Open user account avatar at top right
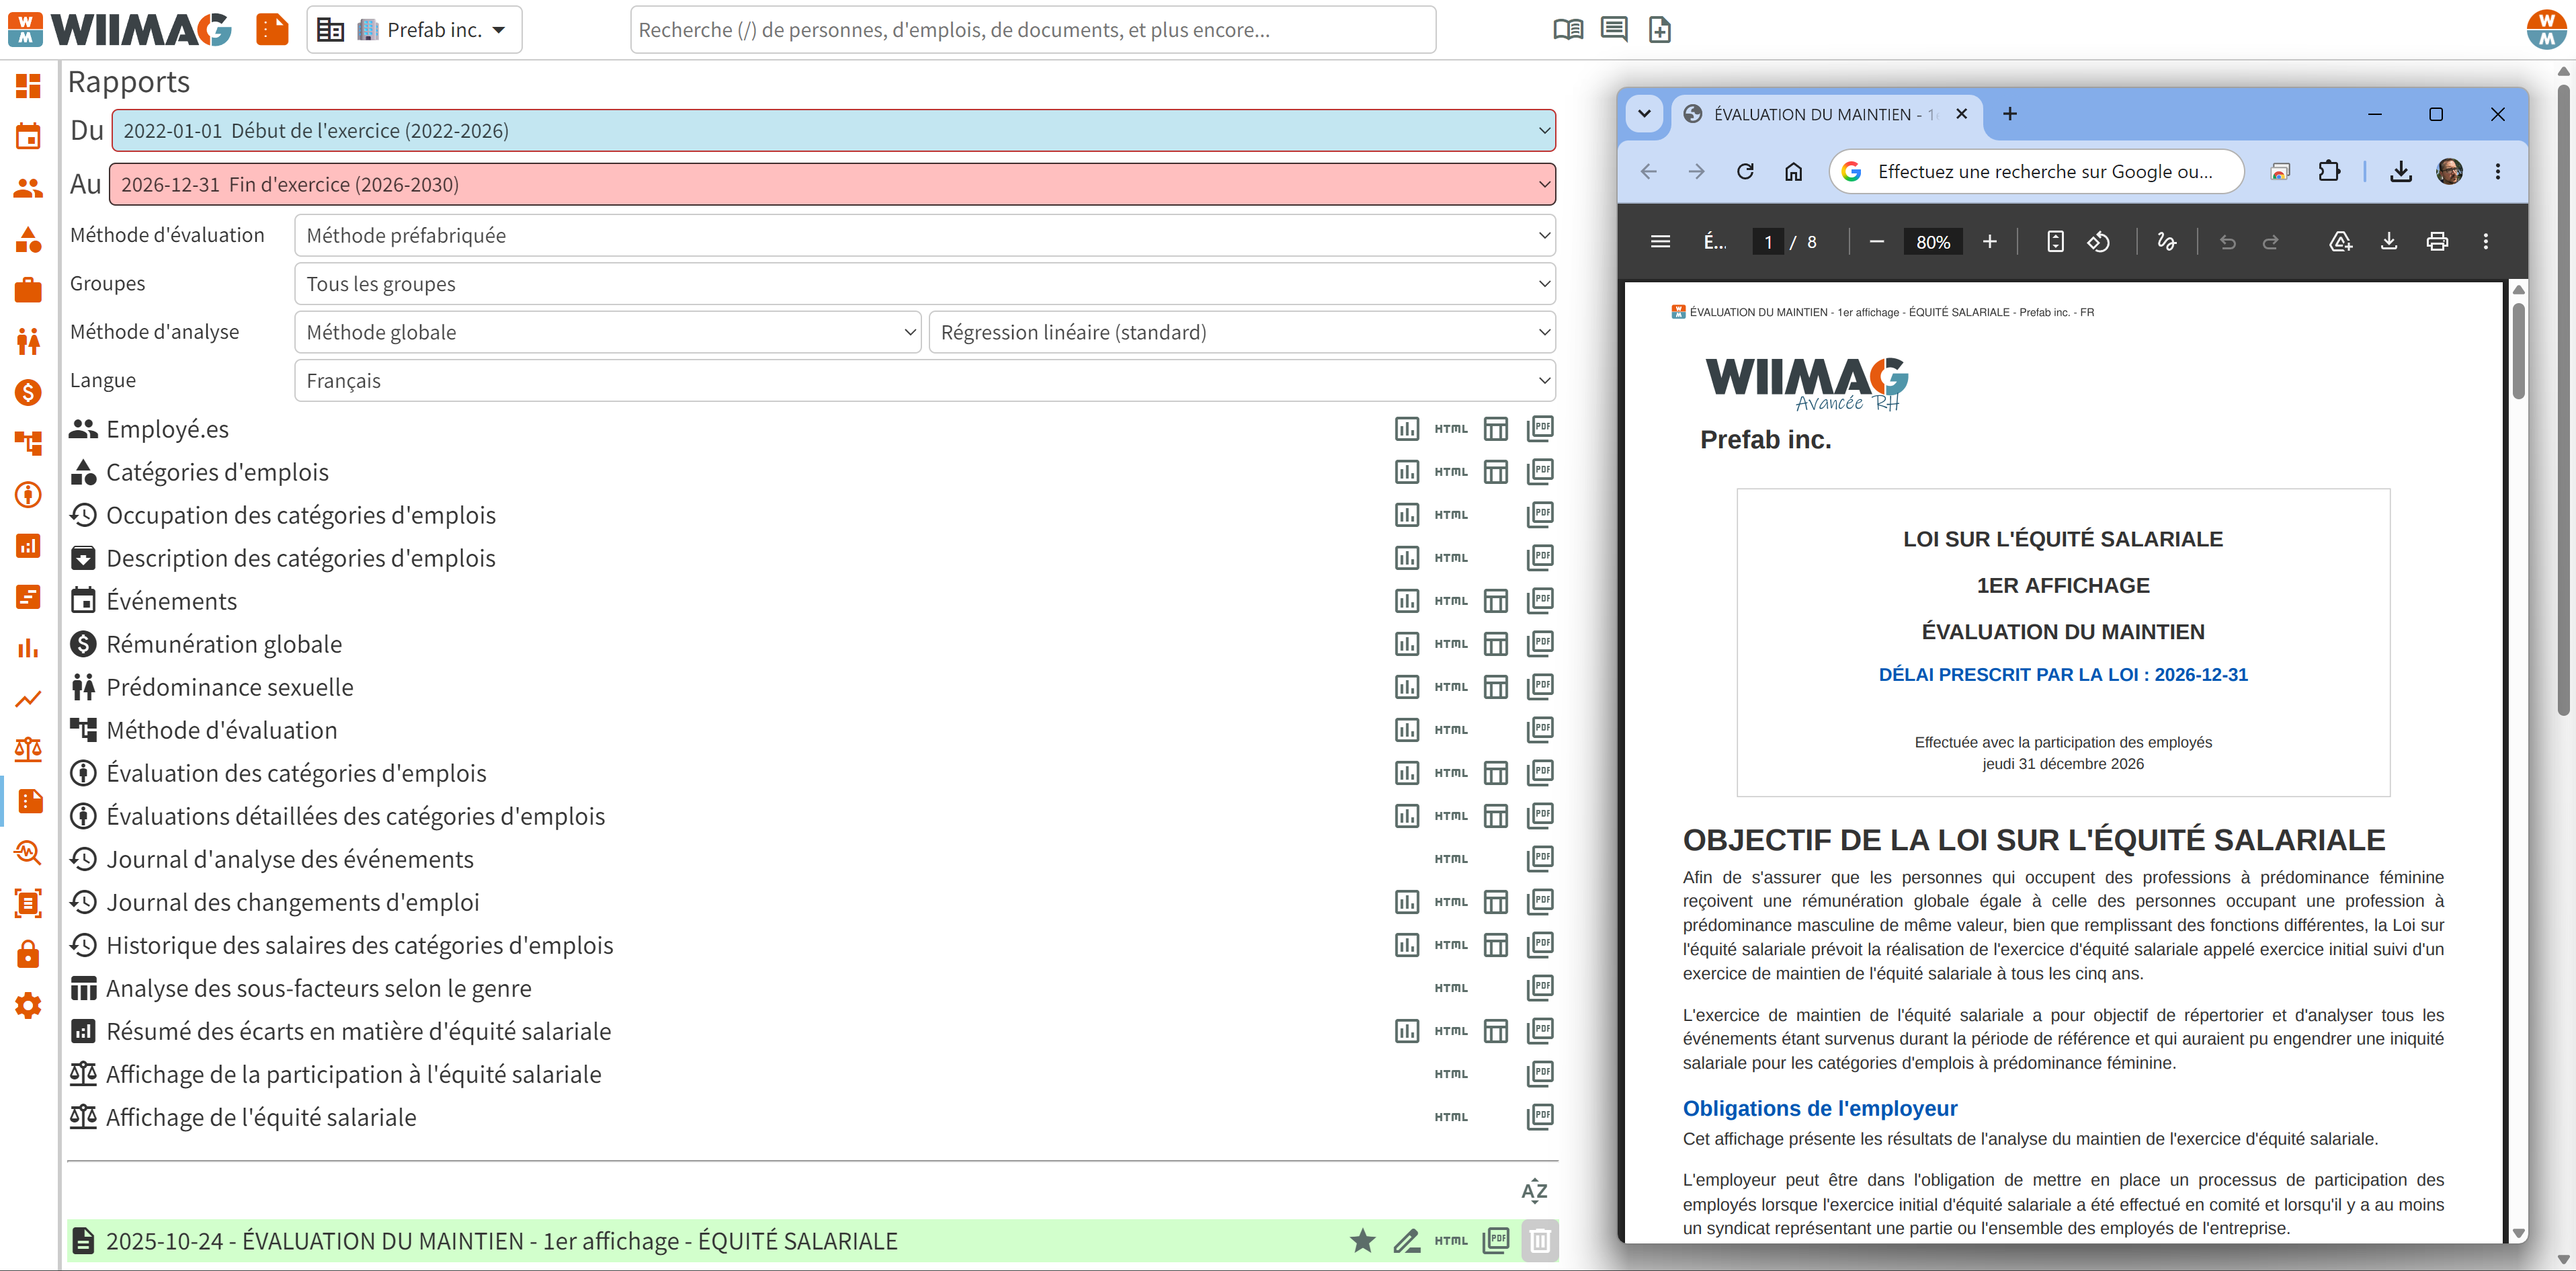The image size is (2576, 1271). (x=2546, y=30)
